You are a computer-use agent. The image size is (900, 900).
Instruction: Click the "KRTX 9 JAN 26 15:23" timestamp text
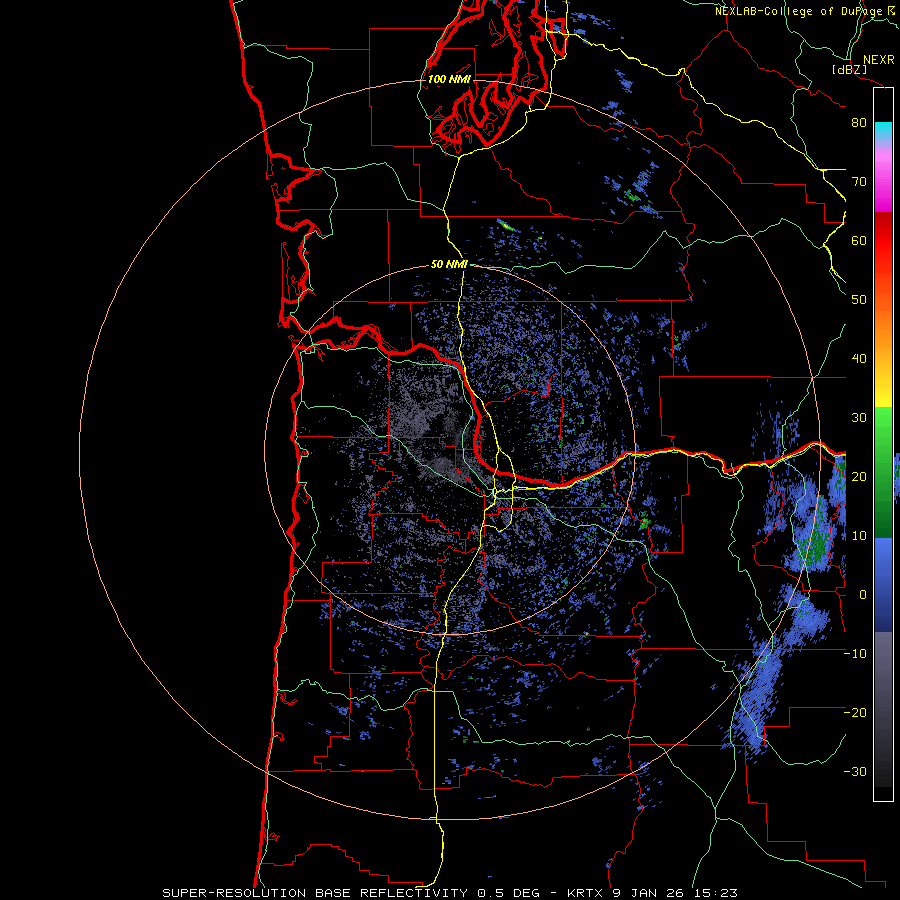[652, 893]
